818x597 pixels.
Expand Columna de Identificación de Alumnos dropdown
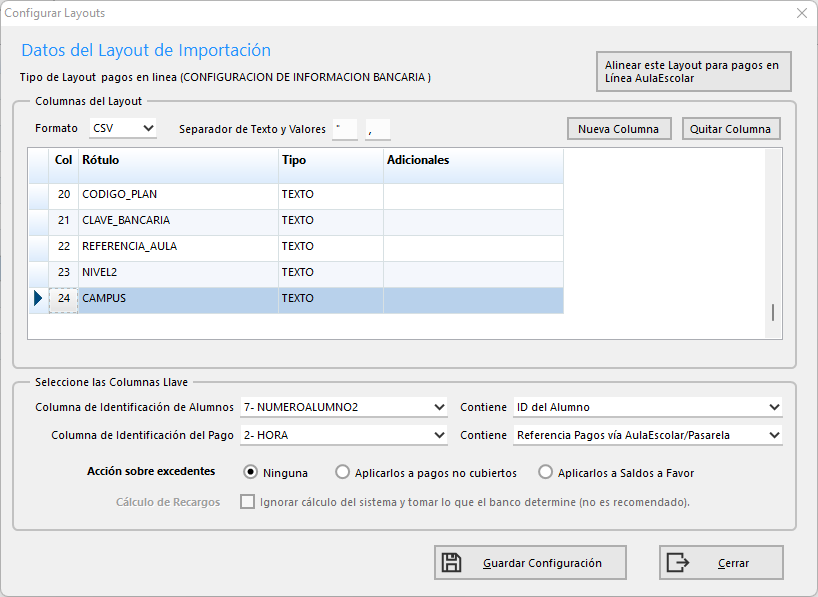pos(343,407)
